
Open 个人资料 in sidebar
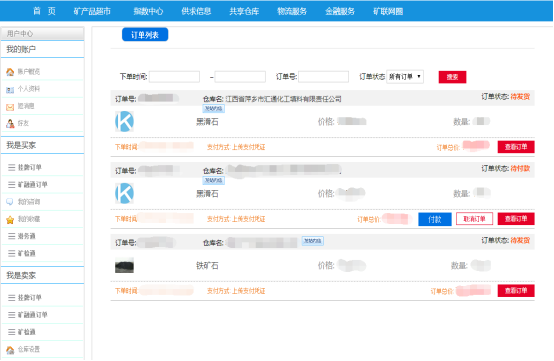pos(29,89)
